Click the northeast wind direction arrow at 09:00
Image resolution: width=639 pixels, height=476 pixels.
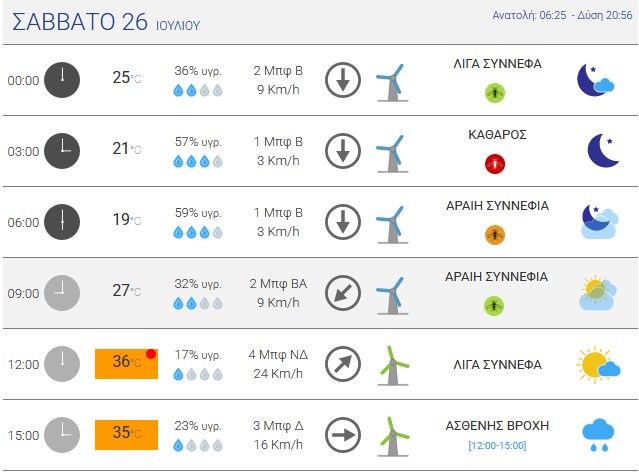click(343, 293)
